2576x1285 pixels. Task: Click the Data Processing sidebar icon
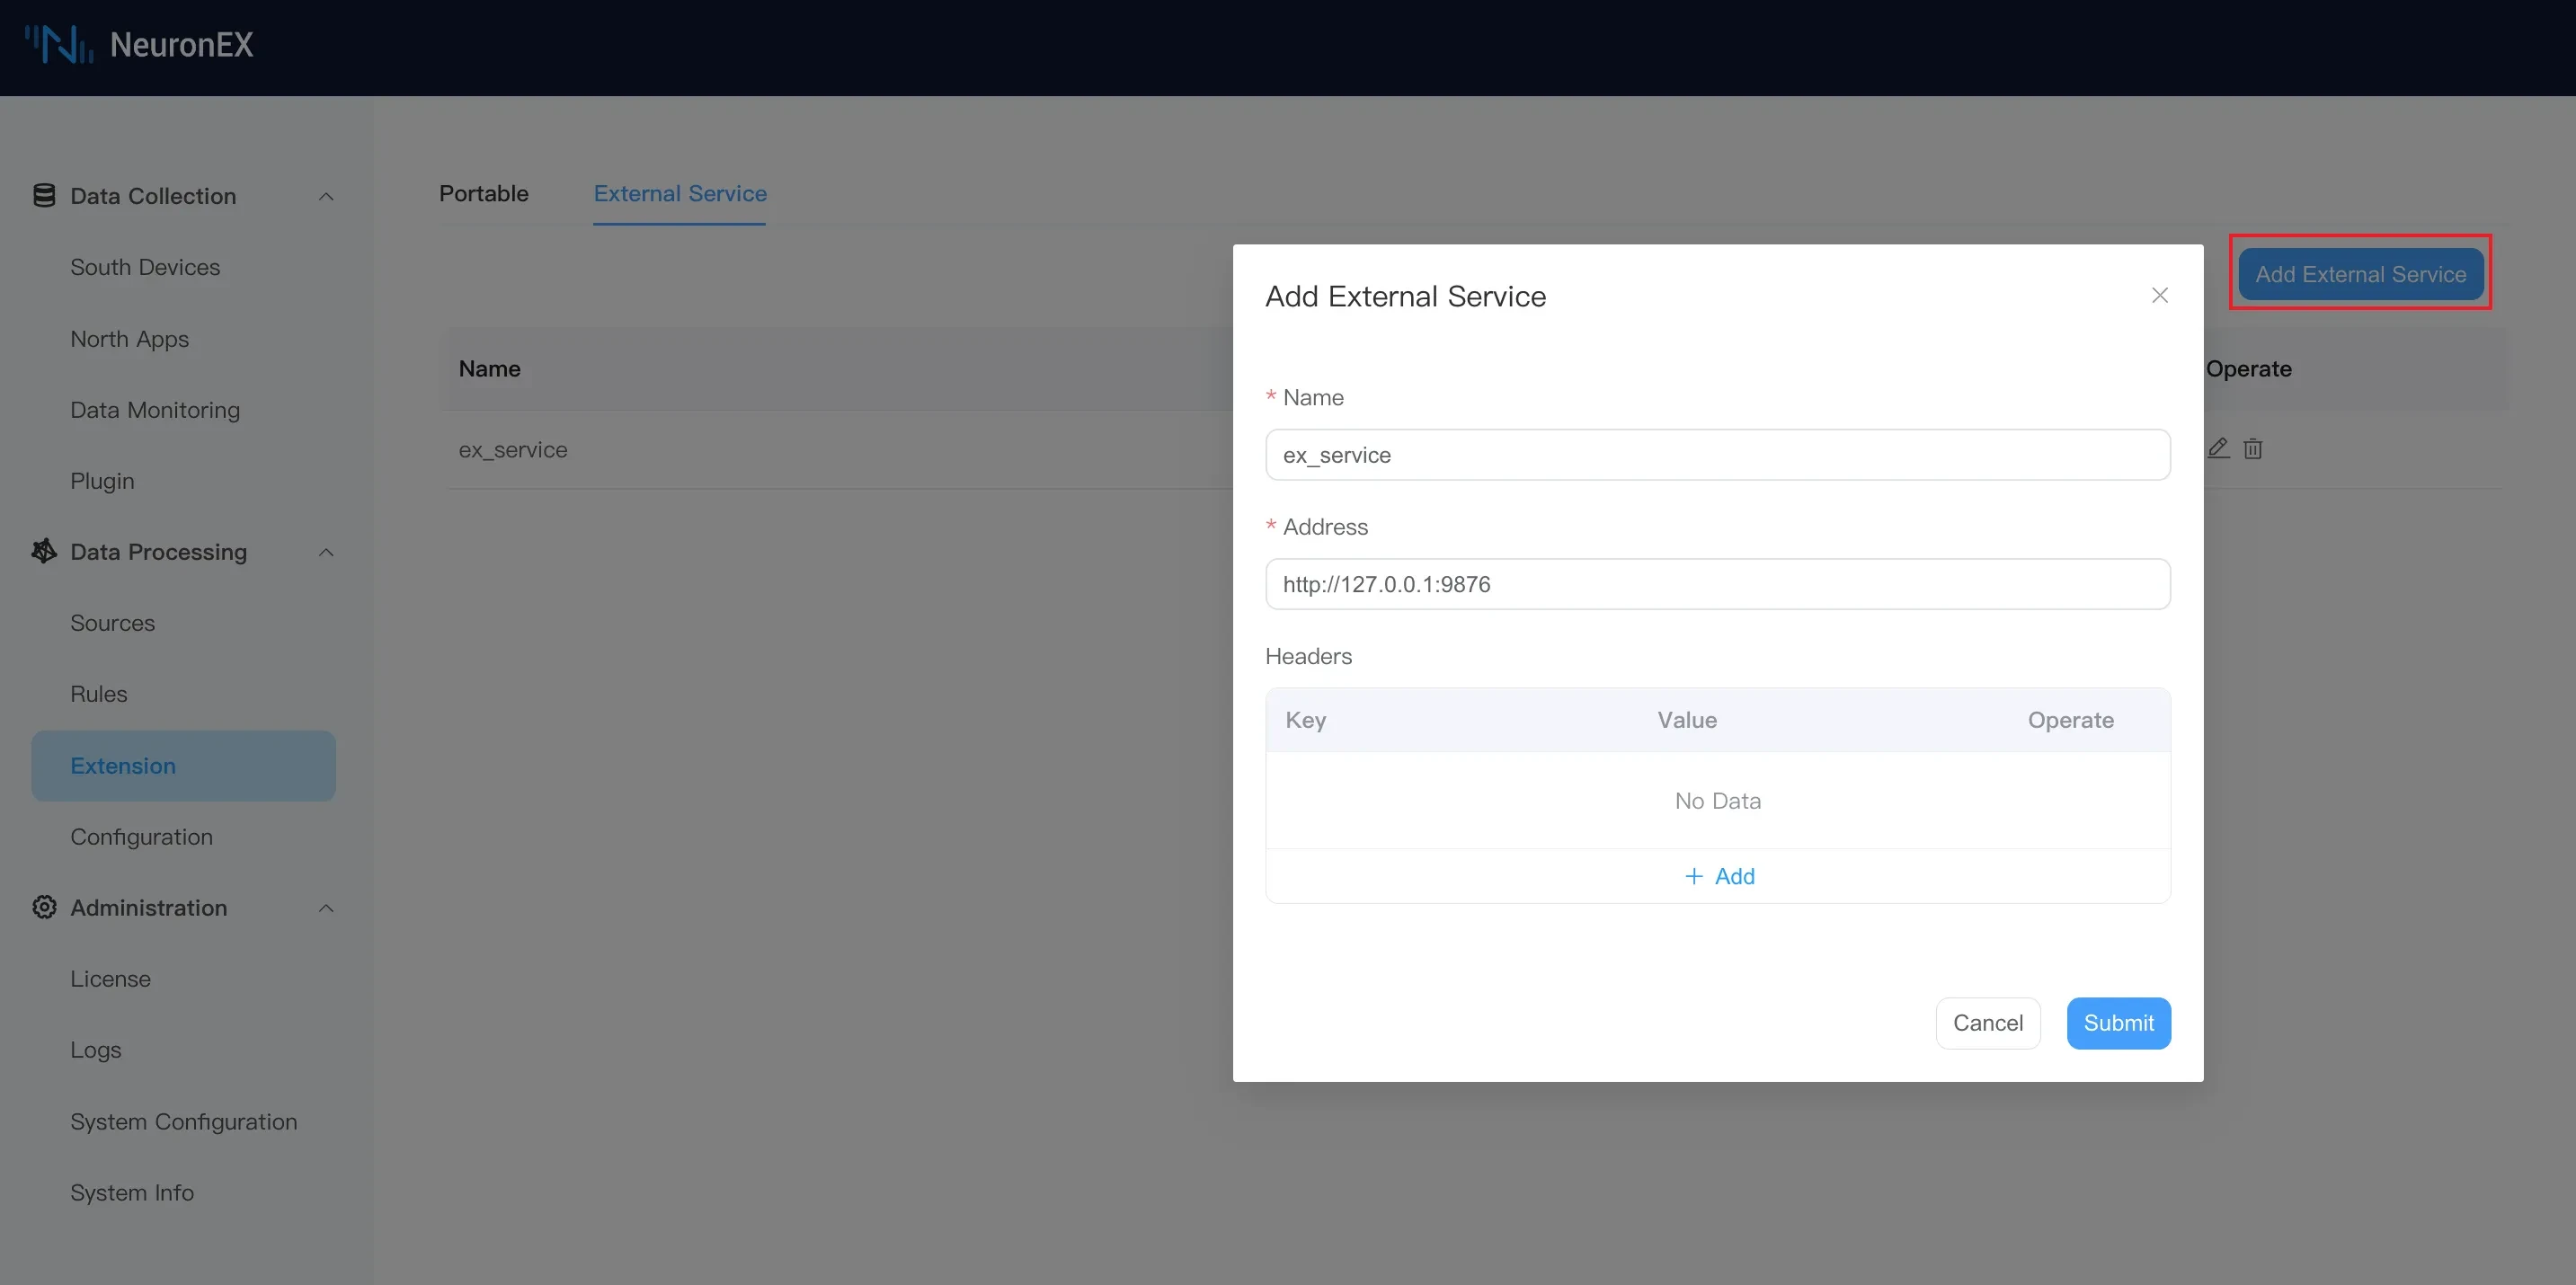[43, 552]
